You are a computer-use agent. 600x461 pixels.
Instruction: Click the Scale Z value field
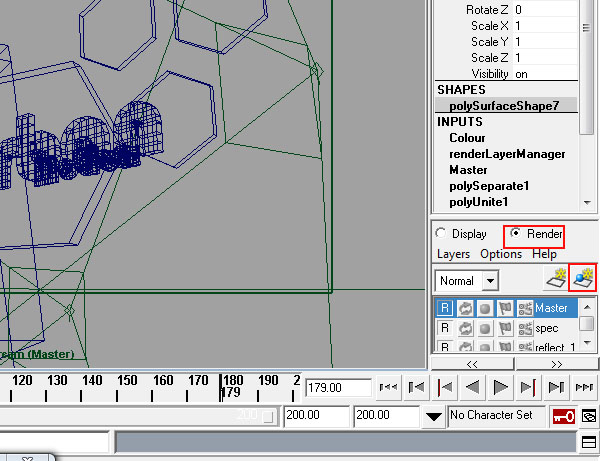(545, 58)
